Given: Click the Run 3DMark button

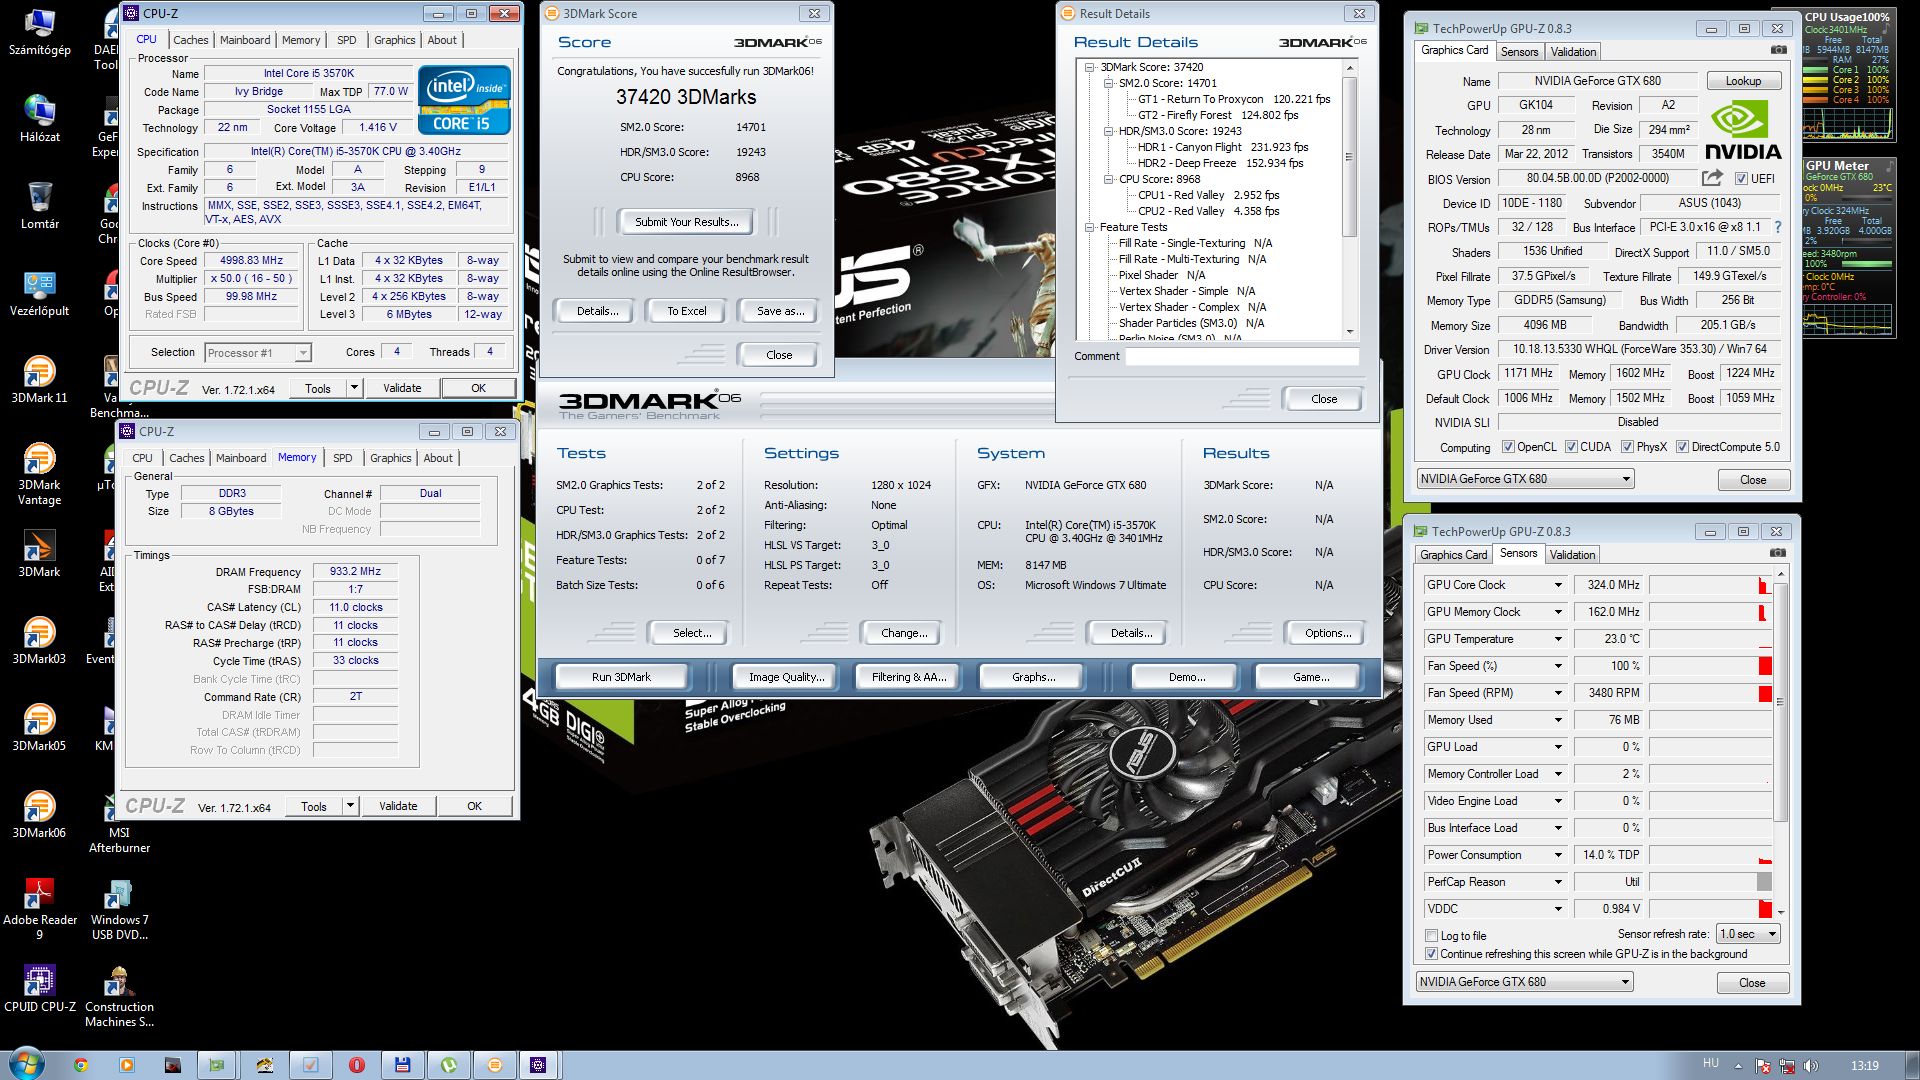Looking at the screenshot, I should pos(621,677).
